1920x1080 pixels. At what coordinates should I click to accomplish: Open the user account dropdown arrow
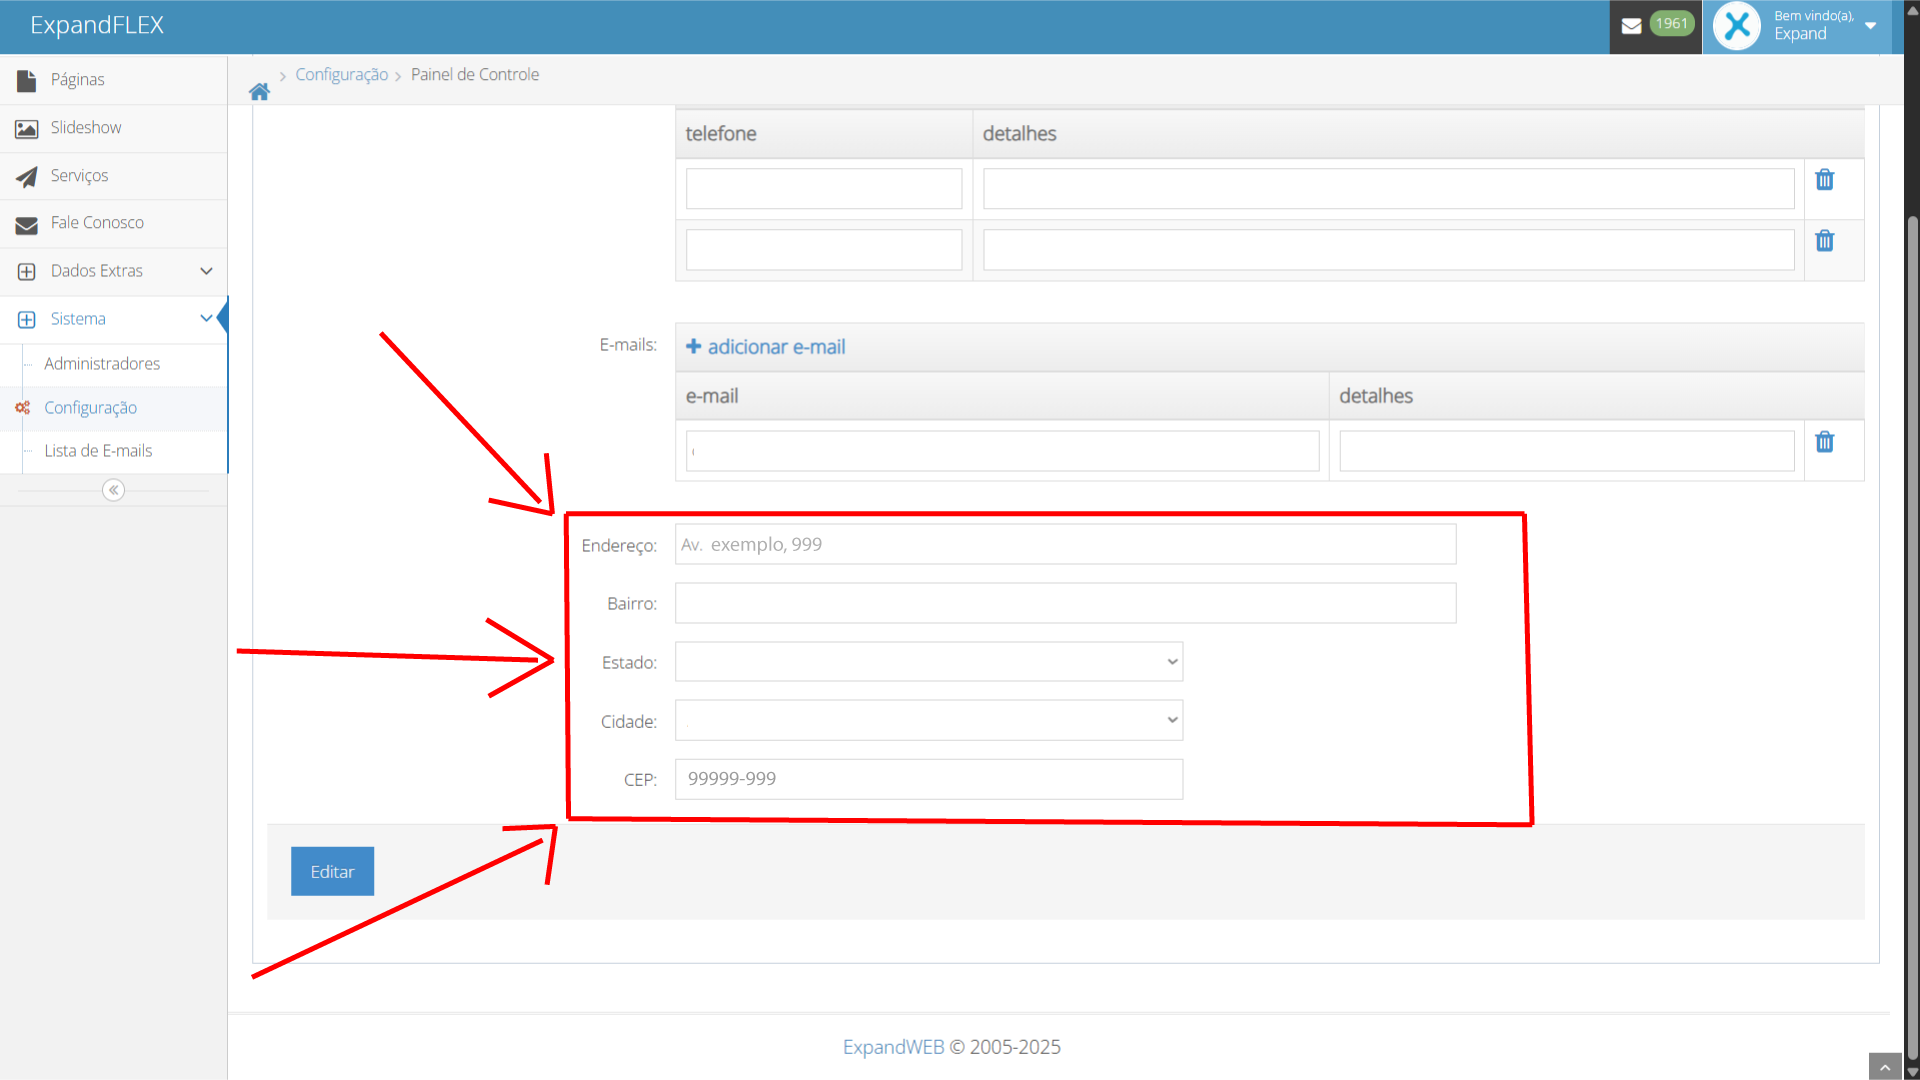point(1870,26)
